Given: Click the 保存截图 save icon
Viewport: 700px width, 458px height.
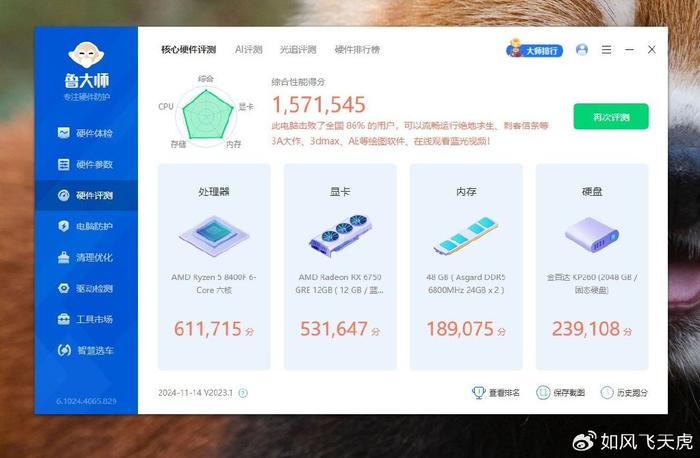Looking at the screenshot, I should pos(543,392).
